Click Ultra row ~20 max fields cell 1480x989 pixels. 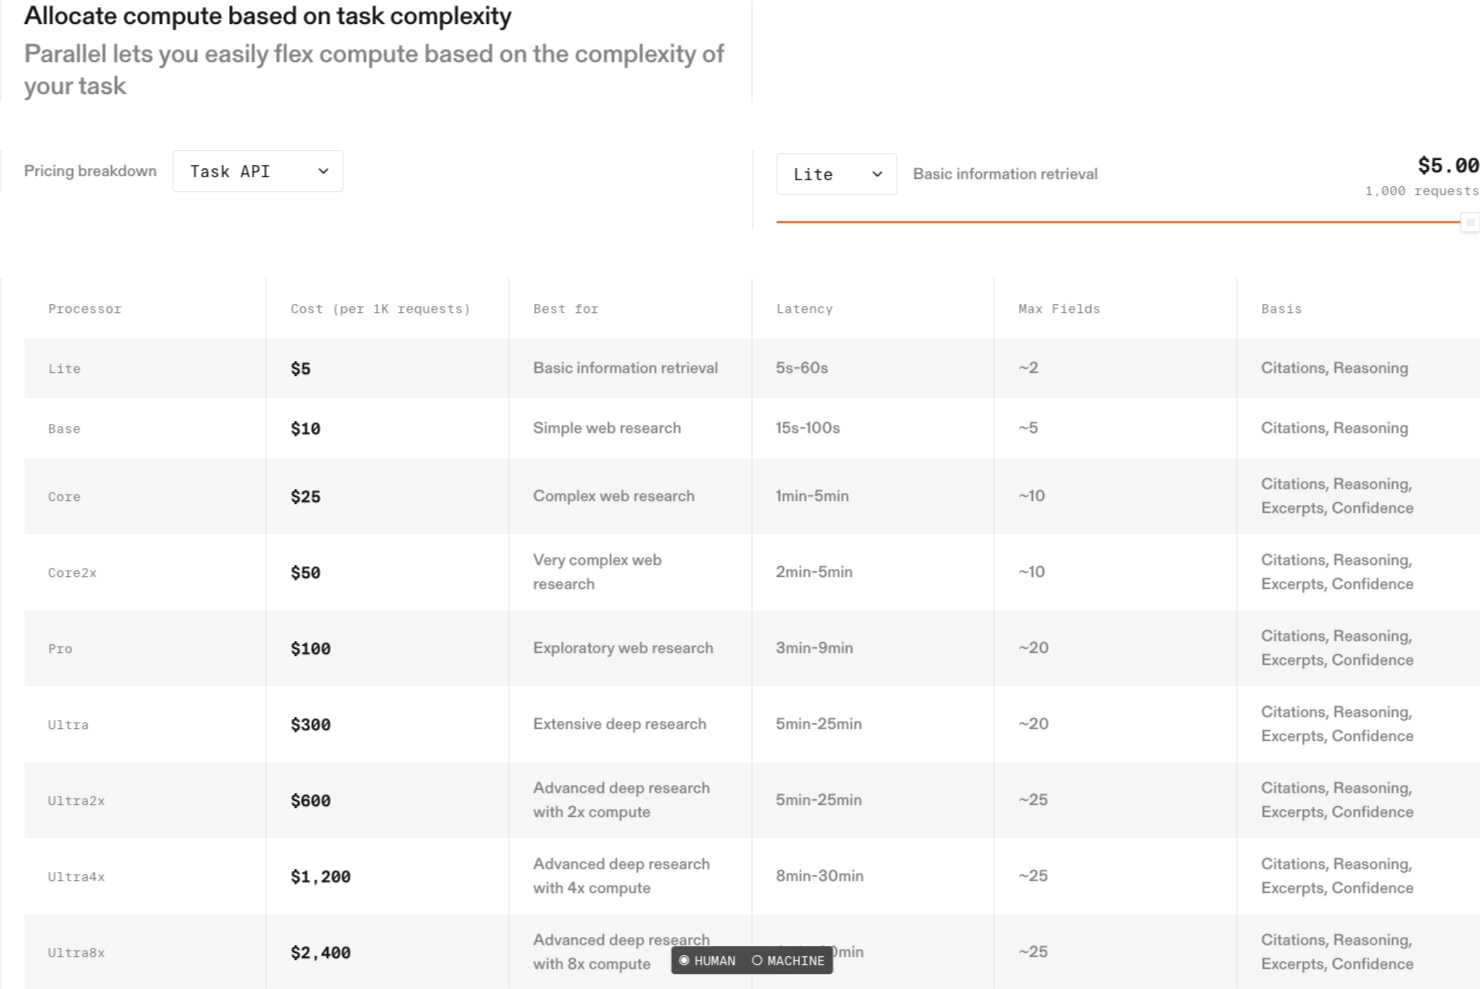pos(1033,724)
